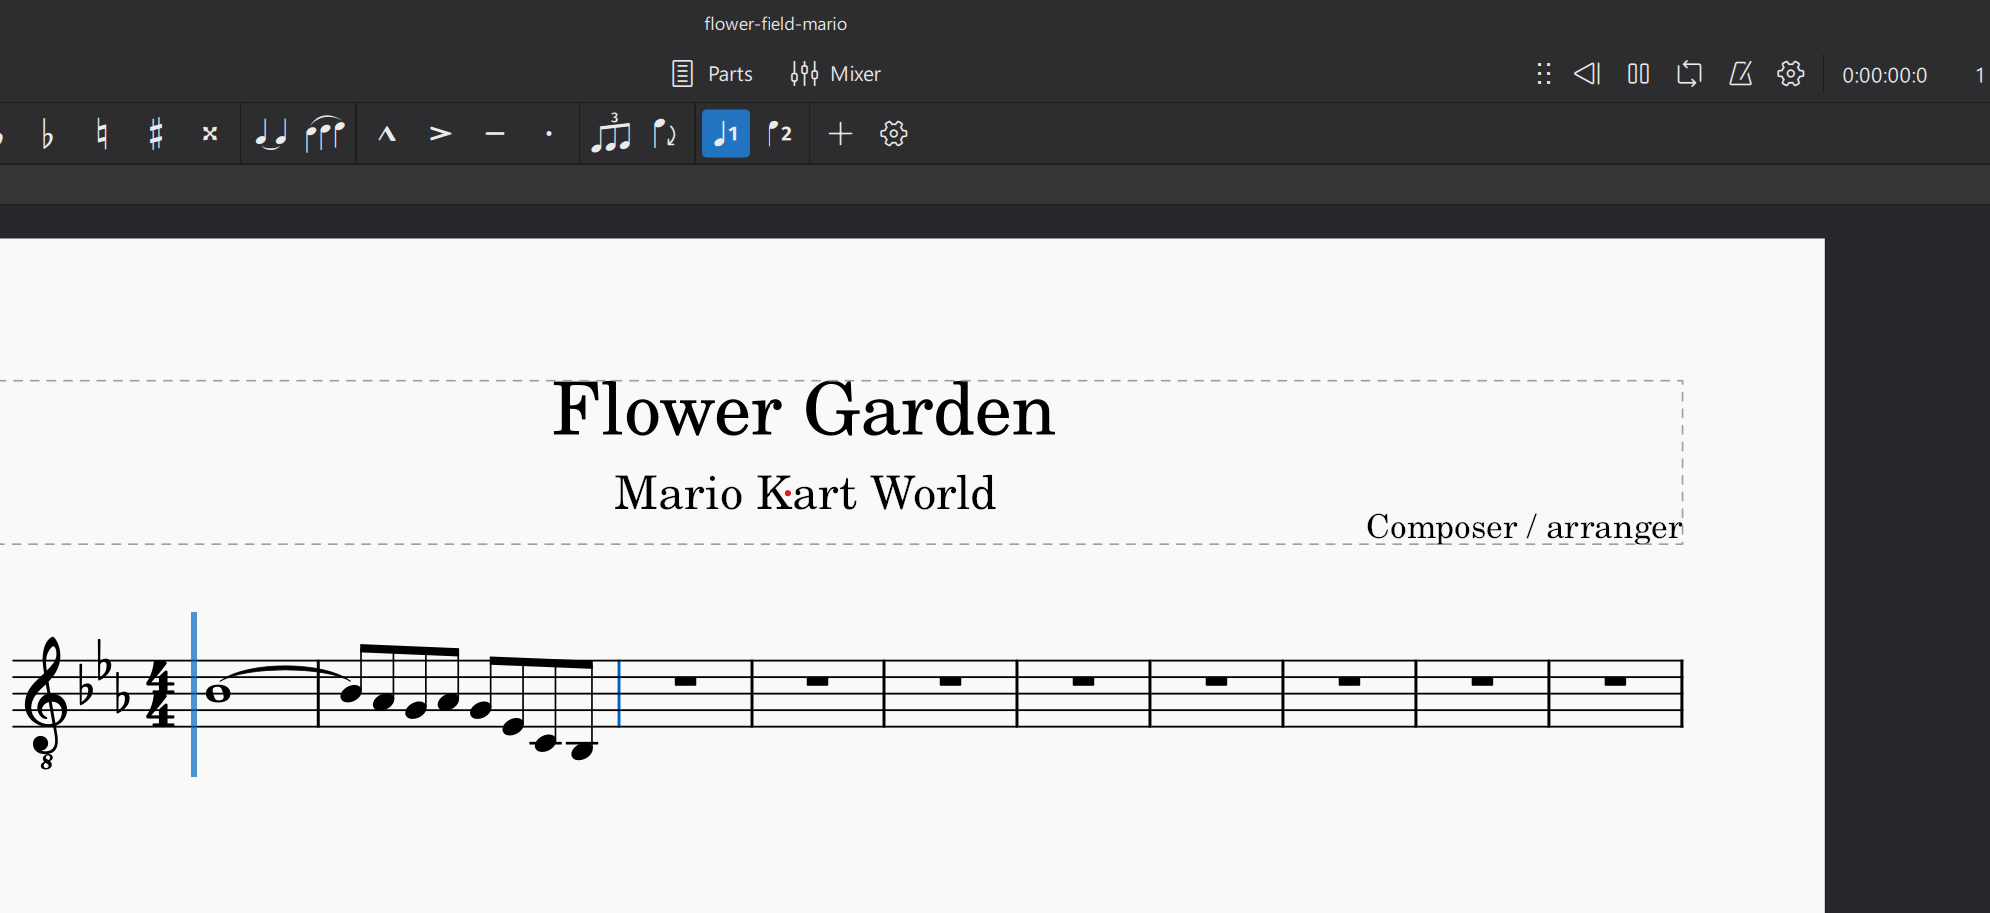1990x913 pixels.
Task: Apply the flat accidental
Action: [x=47, y=133]
